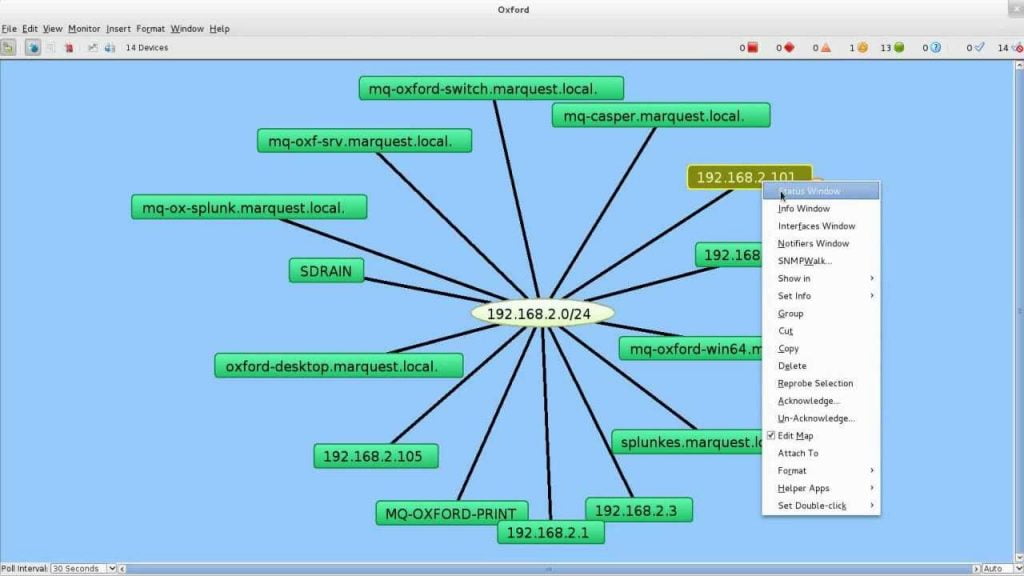
Task: Click the red square down-status counter icon
Action: tap(752, 47)
